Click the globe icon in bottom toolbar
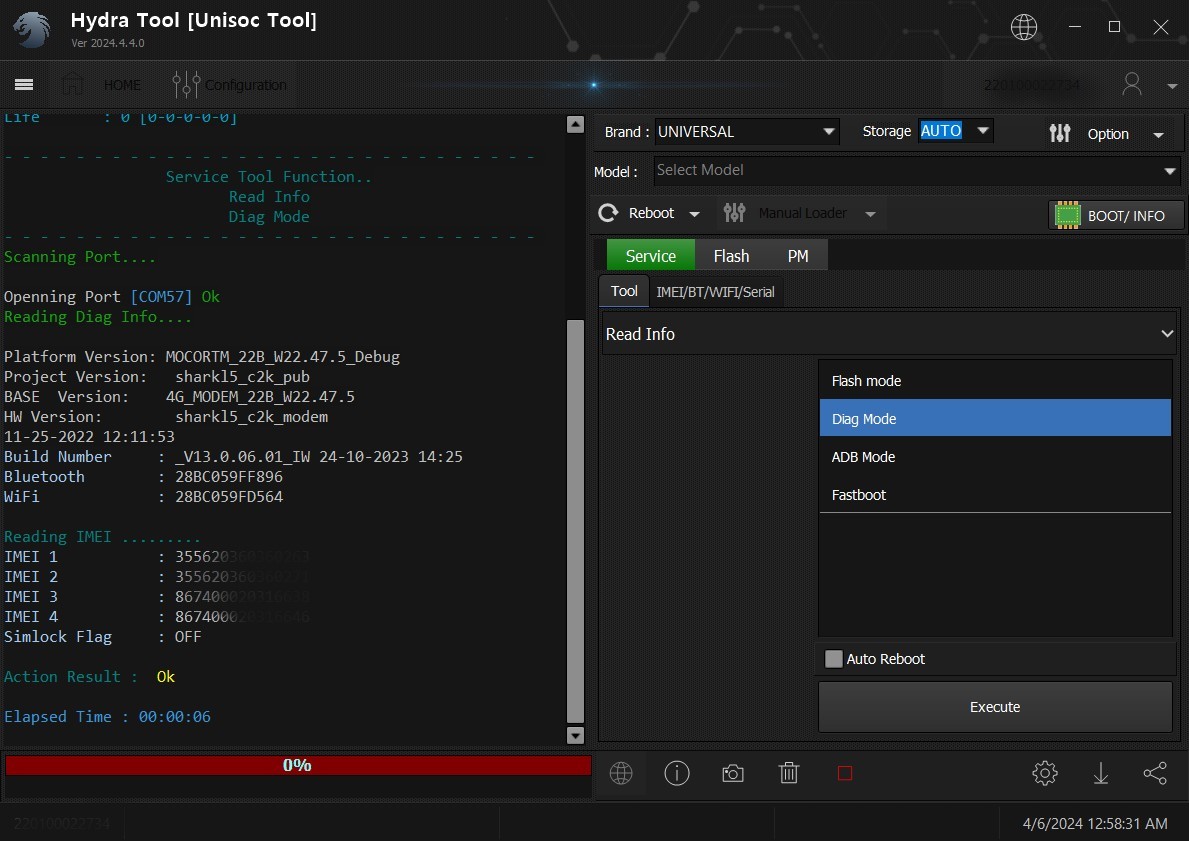1189x841 pixels. tap(621, 774)
